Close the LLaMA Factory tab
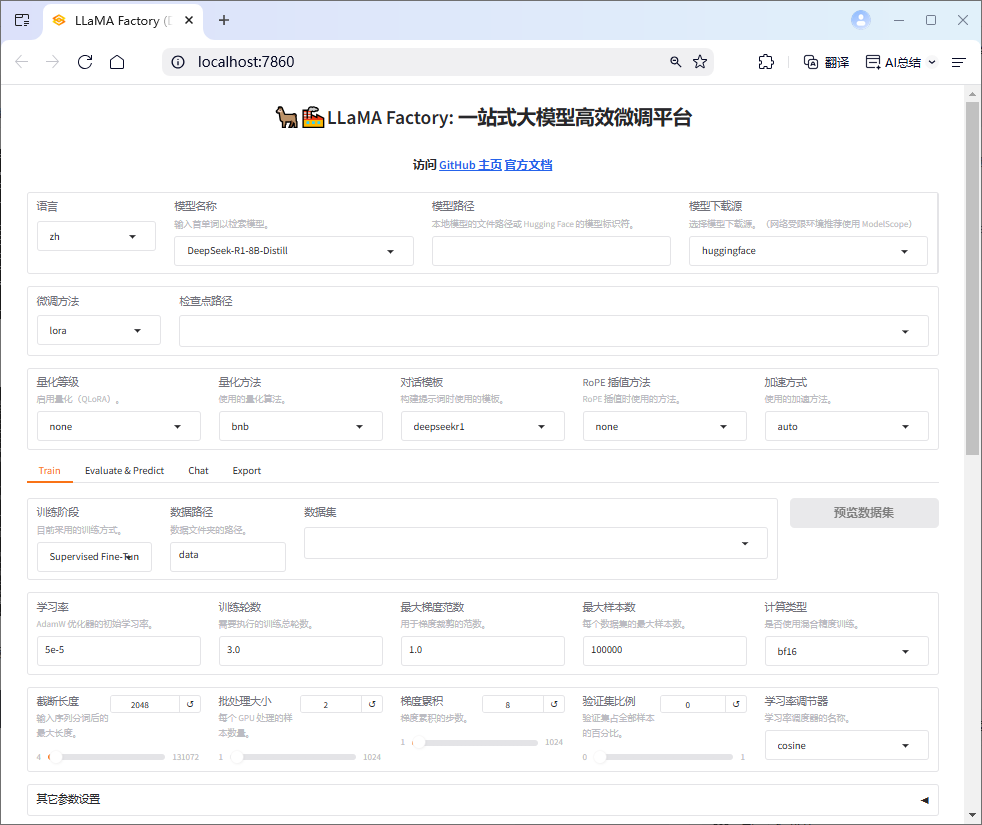Viewport: 982px width, 825px height. tap(189, 20)
